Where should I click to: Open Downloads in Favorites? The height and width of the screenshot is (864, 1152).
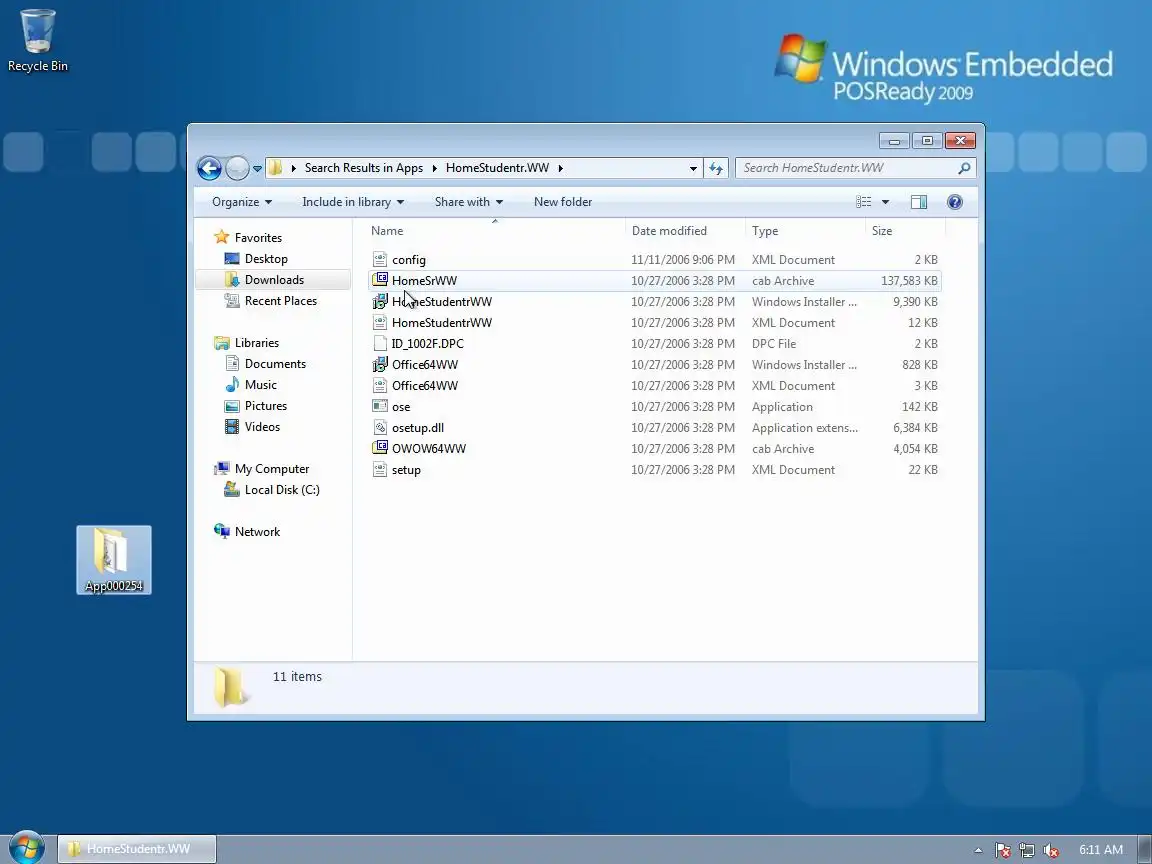pyautogui.click(x=274, y=280)
